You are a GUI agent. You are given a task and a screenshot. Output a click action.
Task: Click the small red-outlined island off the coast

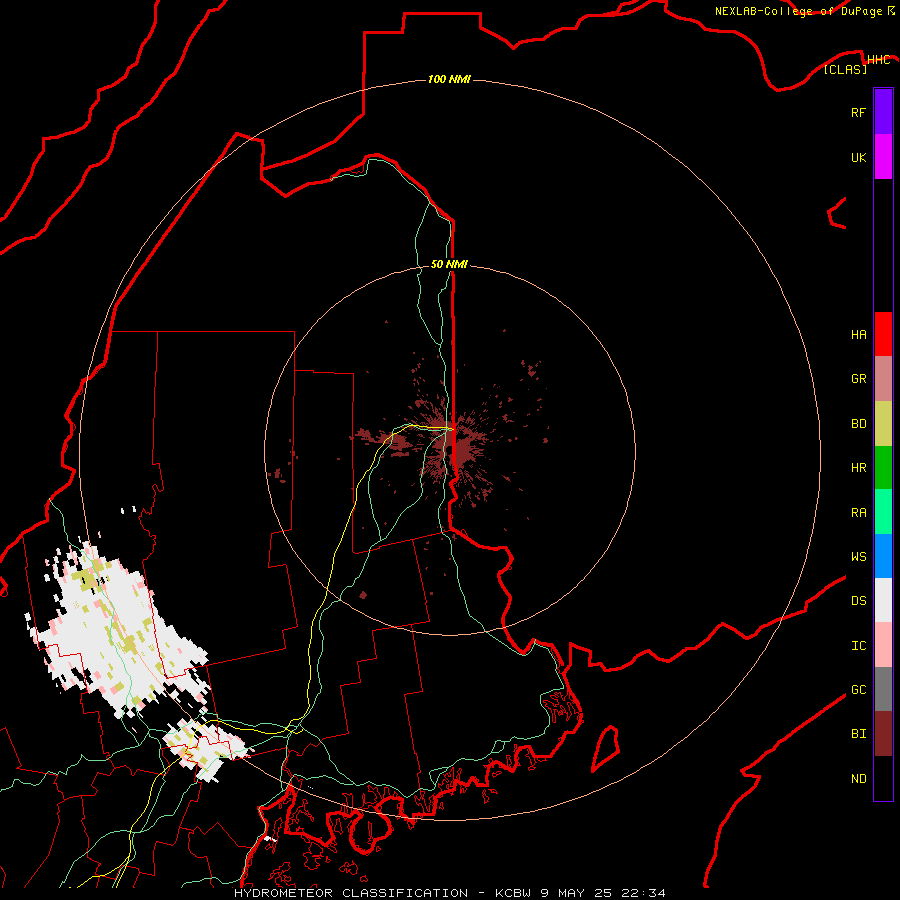pos(606,748)
